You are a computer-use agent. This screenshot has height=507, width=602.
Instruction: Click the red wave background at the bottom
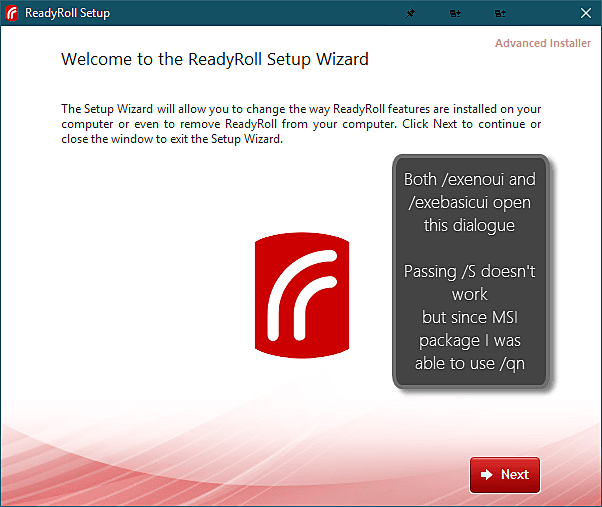tap(230, 472)
